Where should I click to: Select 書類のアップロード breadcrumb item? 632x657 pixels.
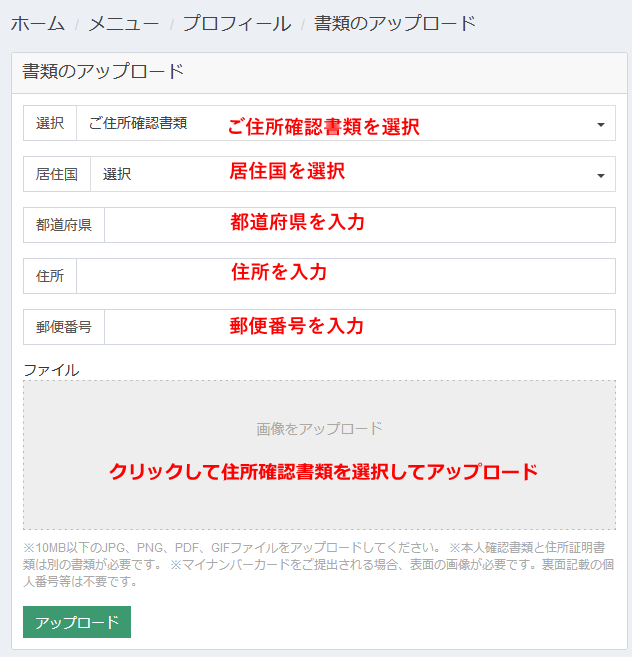395,23
